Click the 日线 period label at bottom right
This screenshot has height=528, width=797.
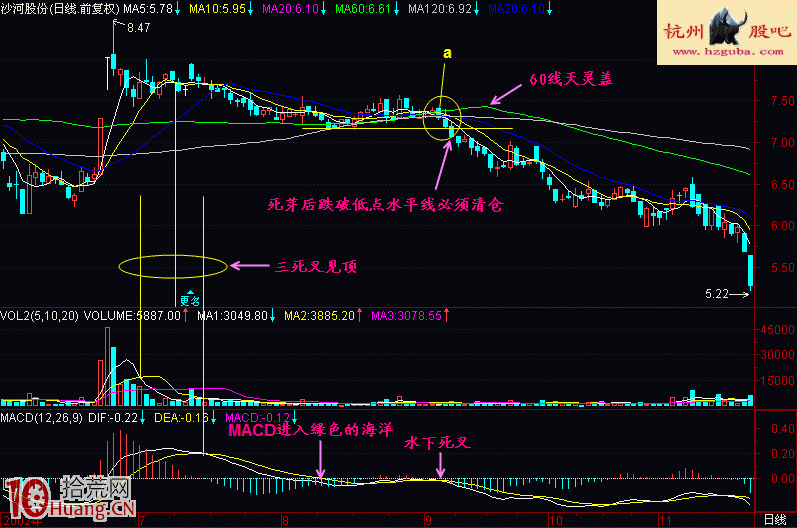tap(775, 520)
